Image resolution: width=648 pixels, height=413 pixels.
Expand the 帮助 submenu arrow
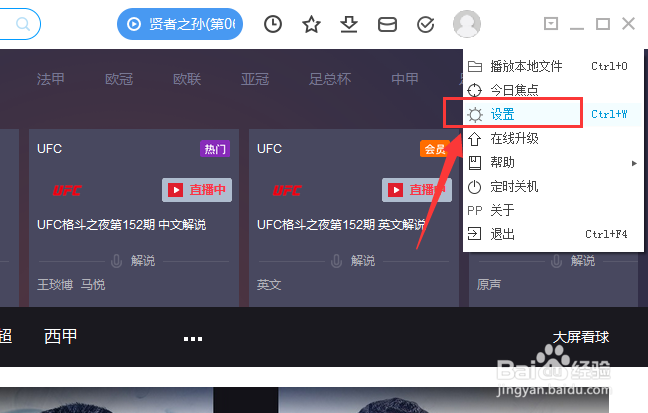(634, 163)
